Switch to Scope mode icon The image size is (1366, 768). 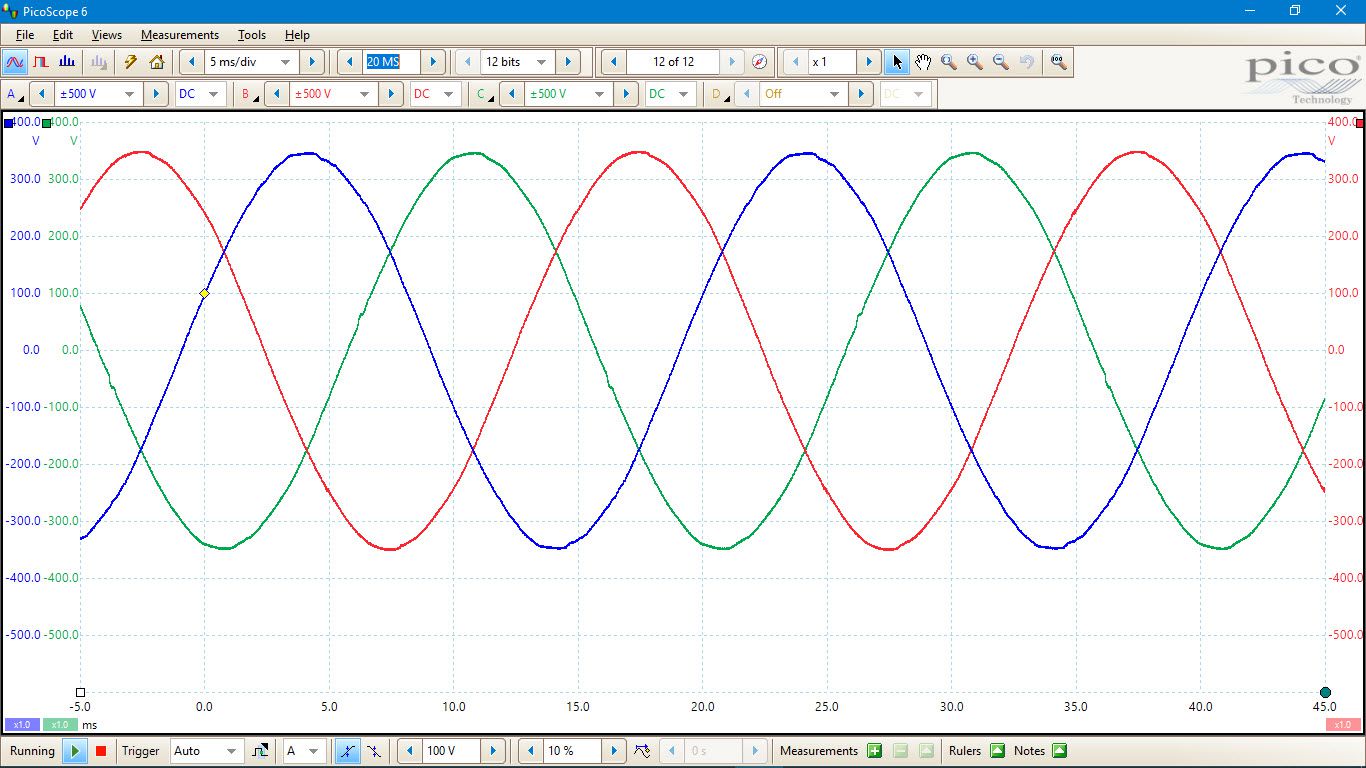pos(15,62)
